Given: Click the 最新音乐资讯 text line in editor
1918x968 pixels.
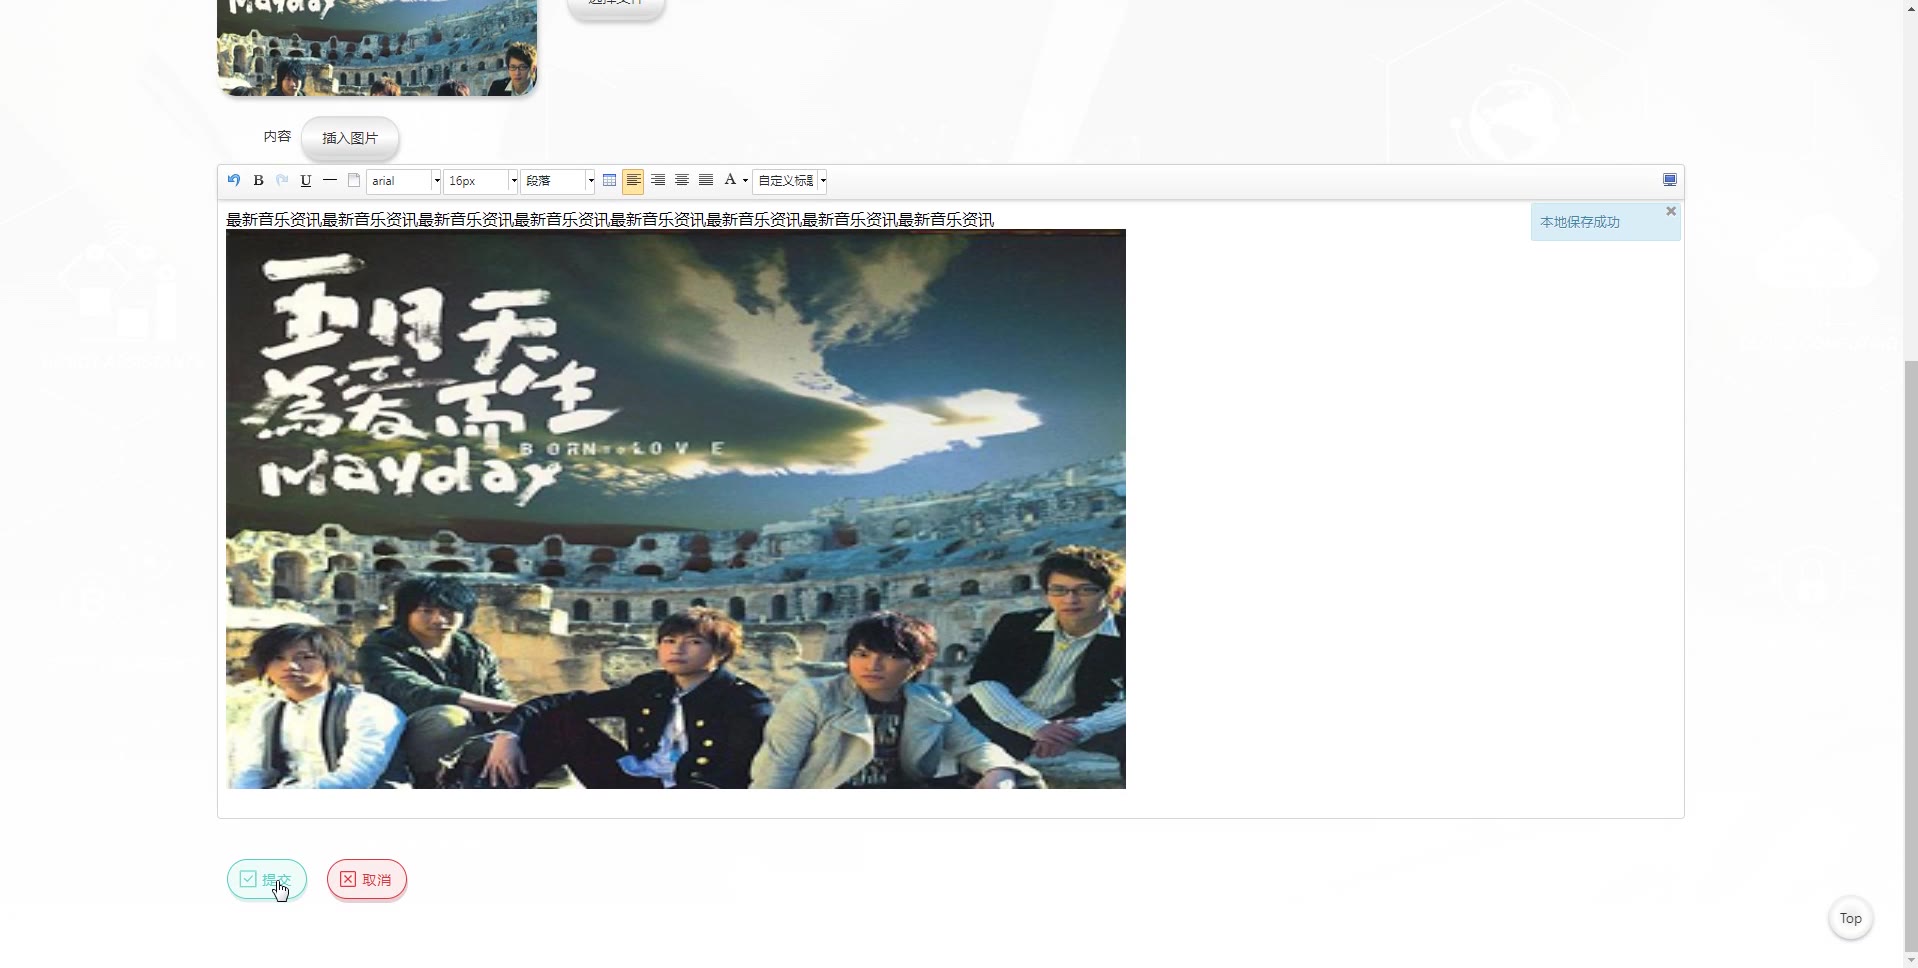Looking at the screenshot, I should 610,220.
